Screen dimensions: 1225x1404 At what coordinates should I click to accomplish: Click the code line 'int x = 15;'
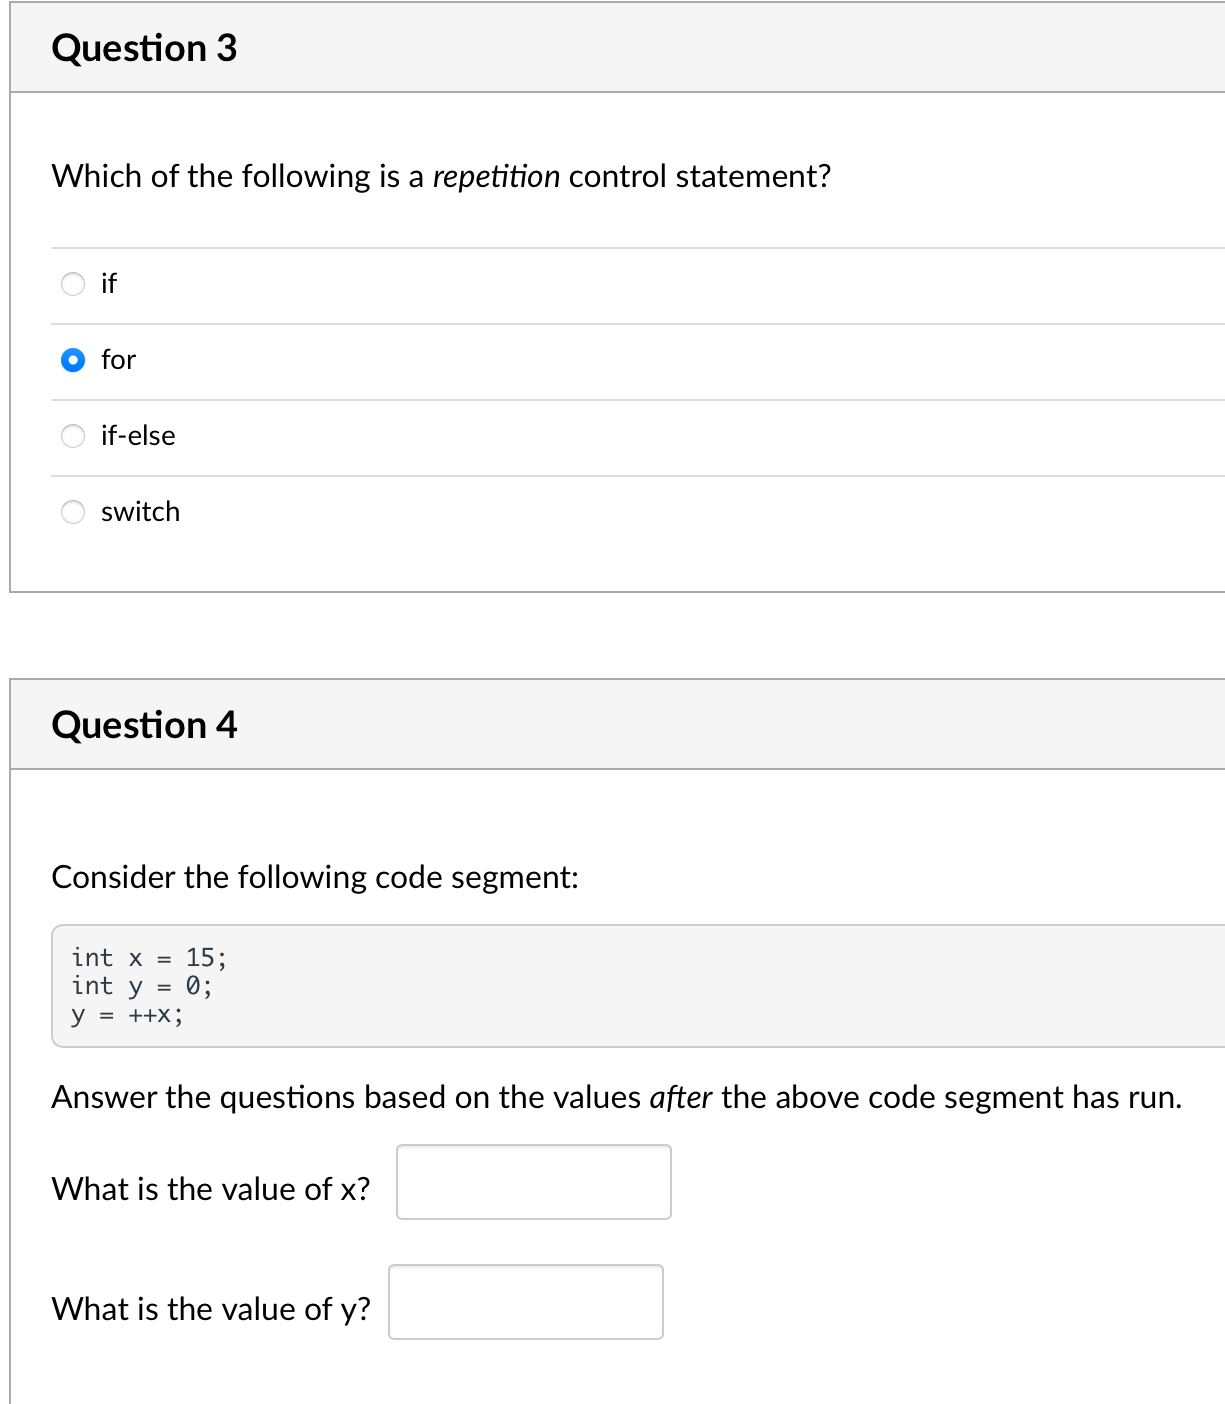149,958
